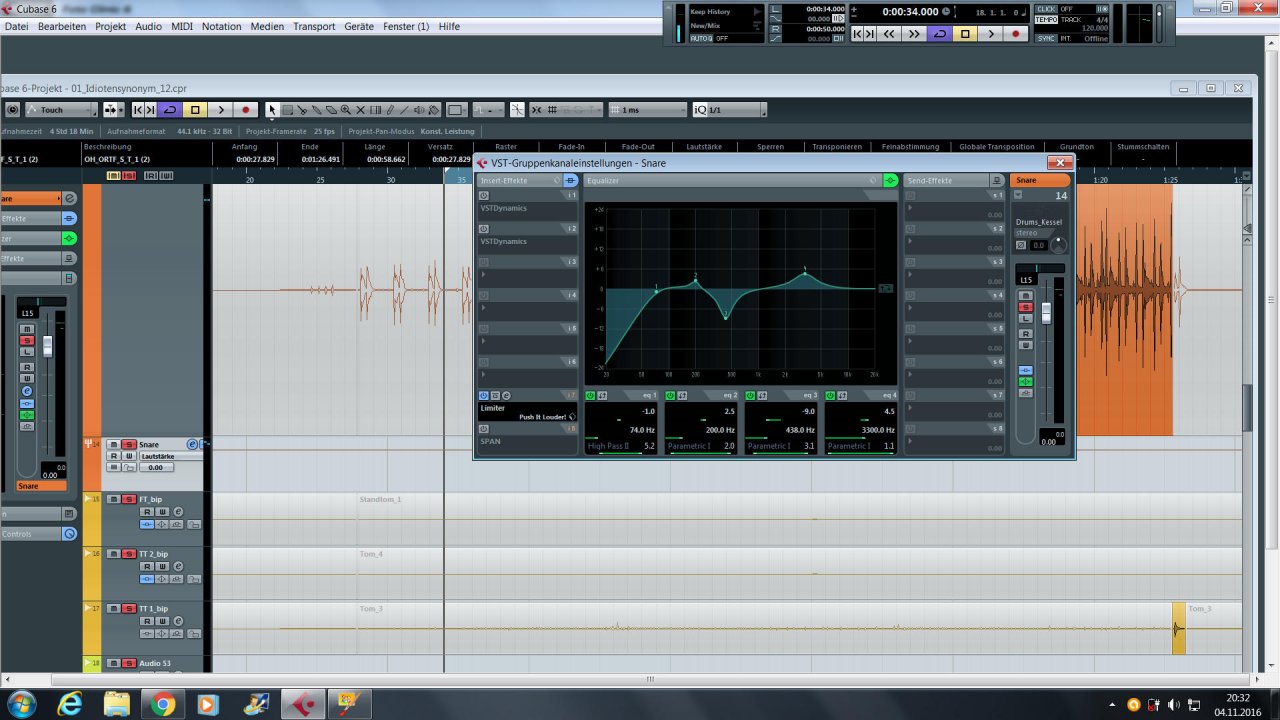Toggle Equalizer bypass green button

[x=890, y=180]
